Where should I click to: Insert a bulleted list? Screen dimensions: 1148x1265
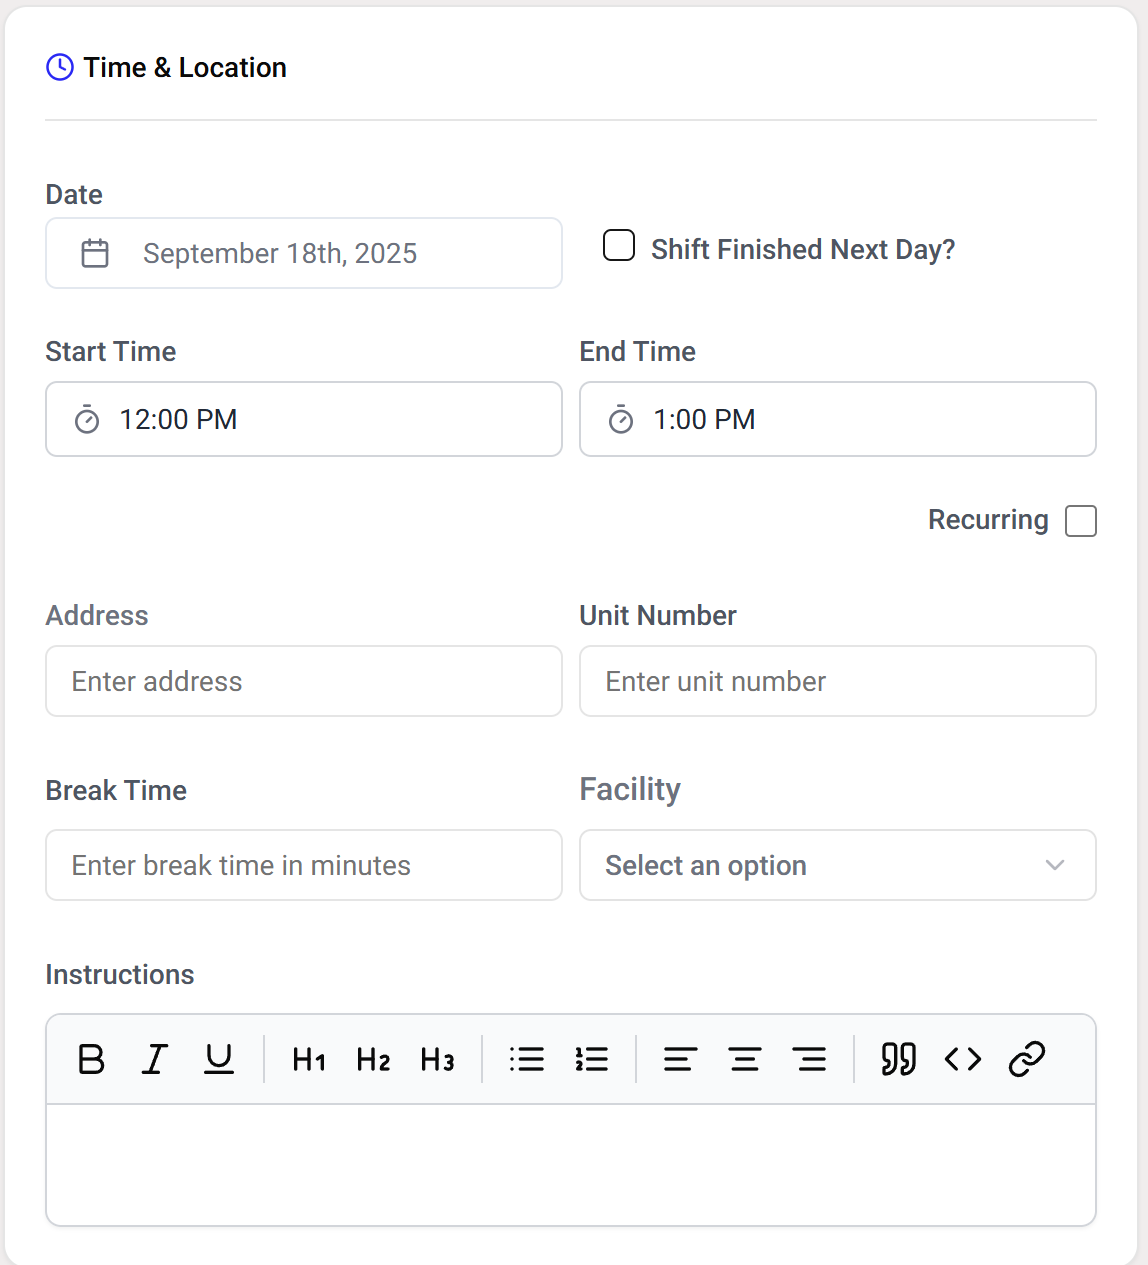click(x=527, y=1059)
